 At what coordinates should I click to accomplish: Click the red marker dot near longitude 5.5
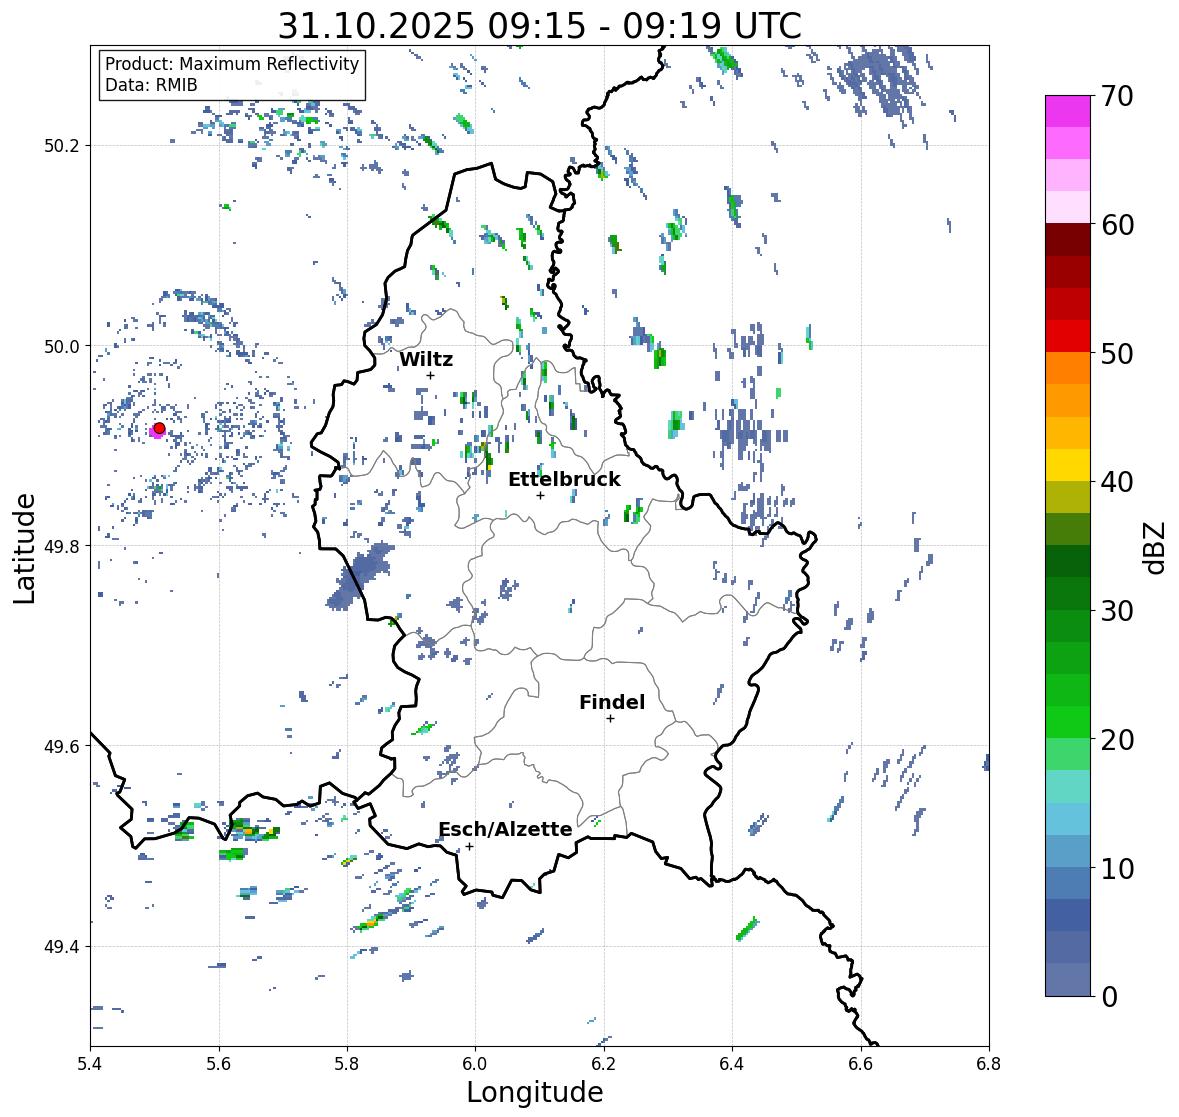[159, 428]
